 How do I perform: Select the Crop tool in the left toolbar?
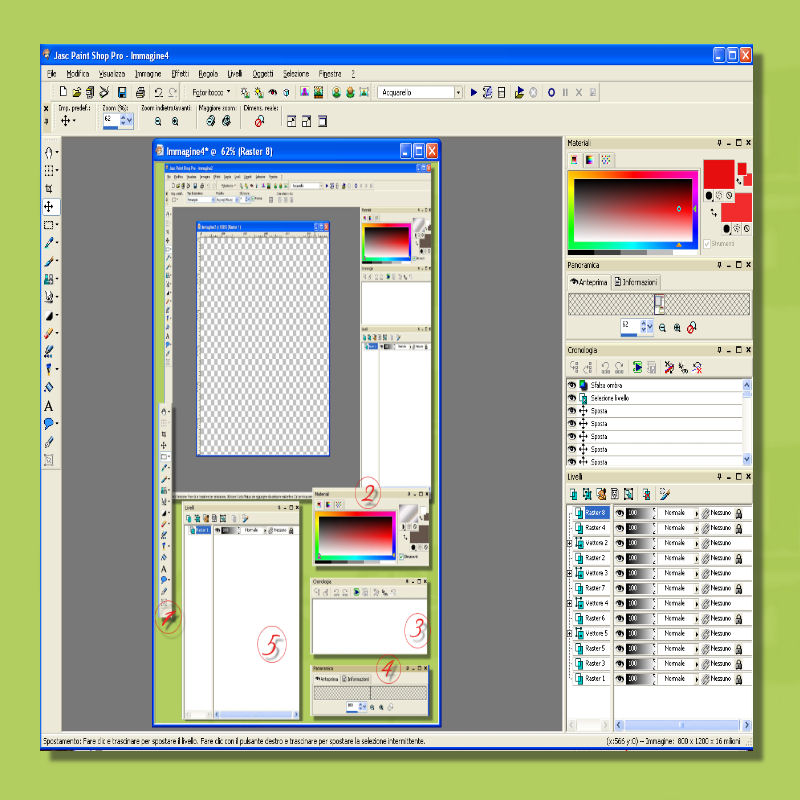tap(49, 188)
